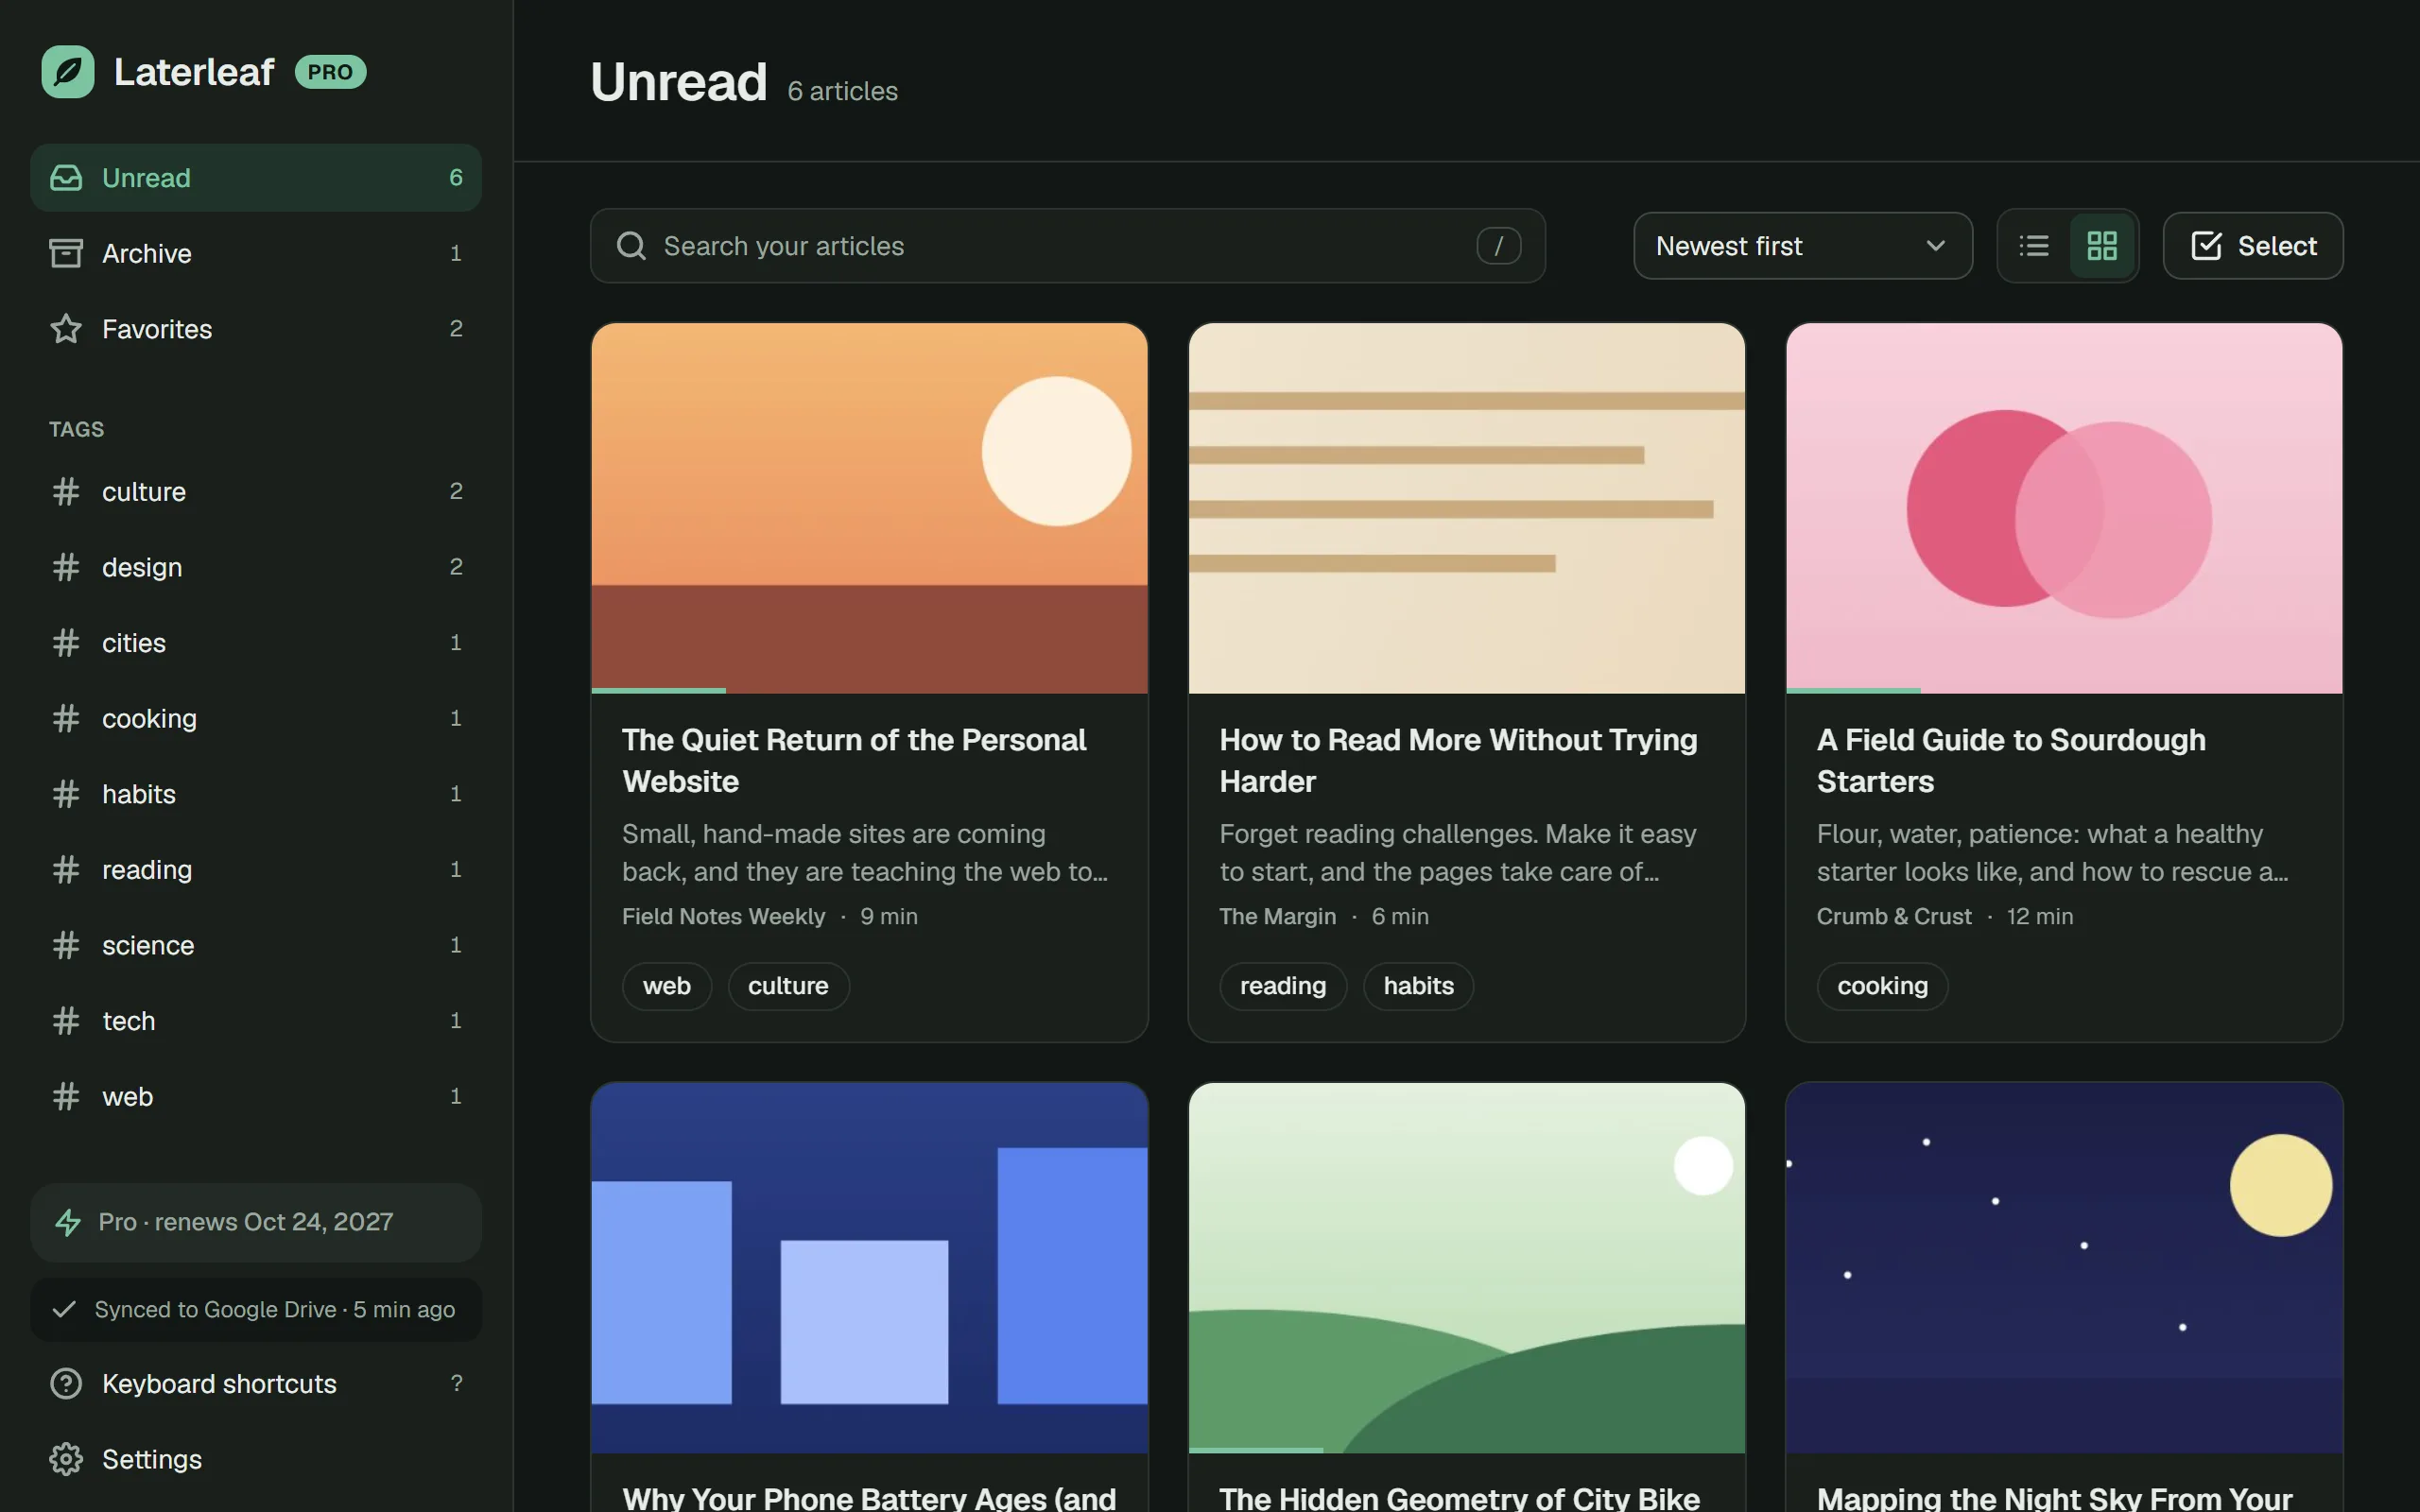Screen dimensions: 2420x1512
Task: Open the Favorites section
Action: tap(256, 329)
